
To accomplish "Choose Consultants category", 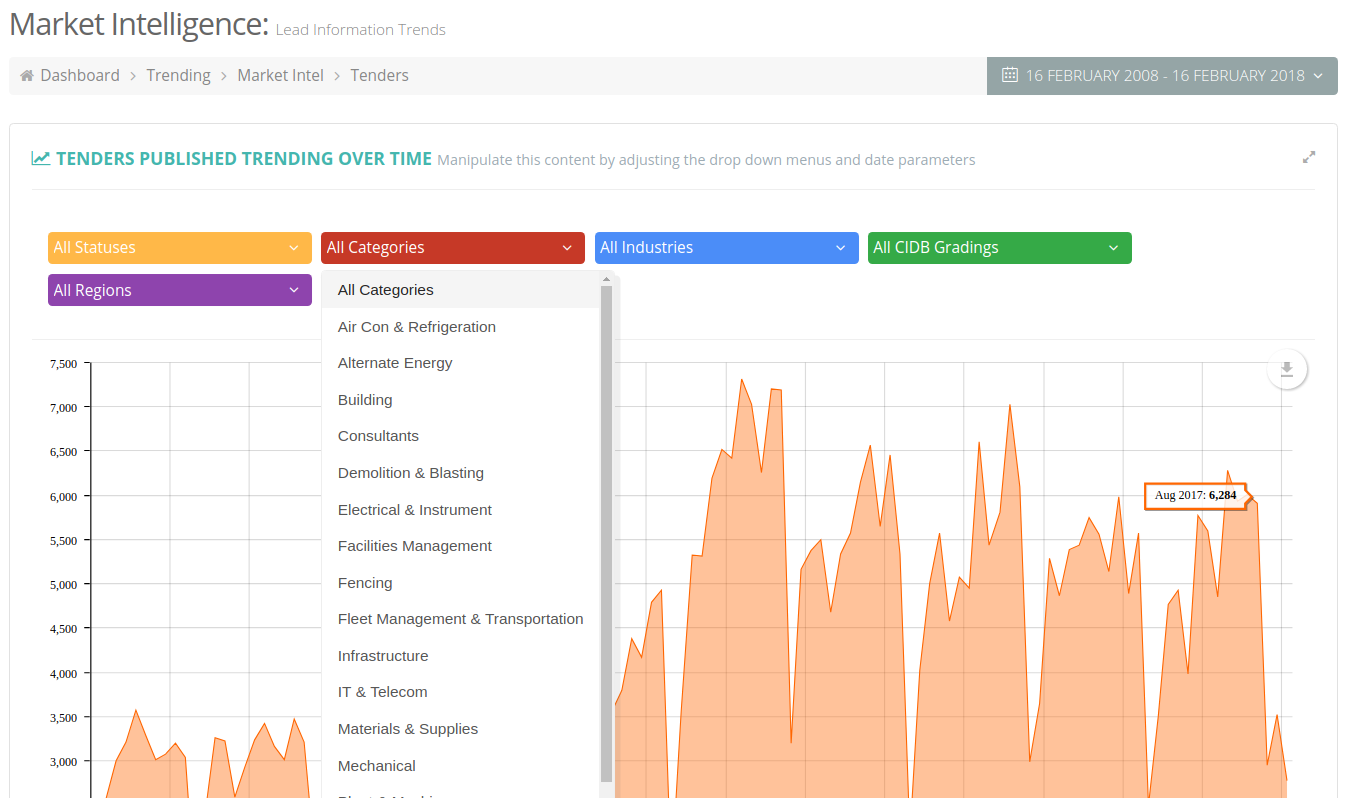I will [x=461, y=436].
